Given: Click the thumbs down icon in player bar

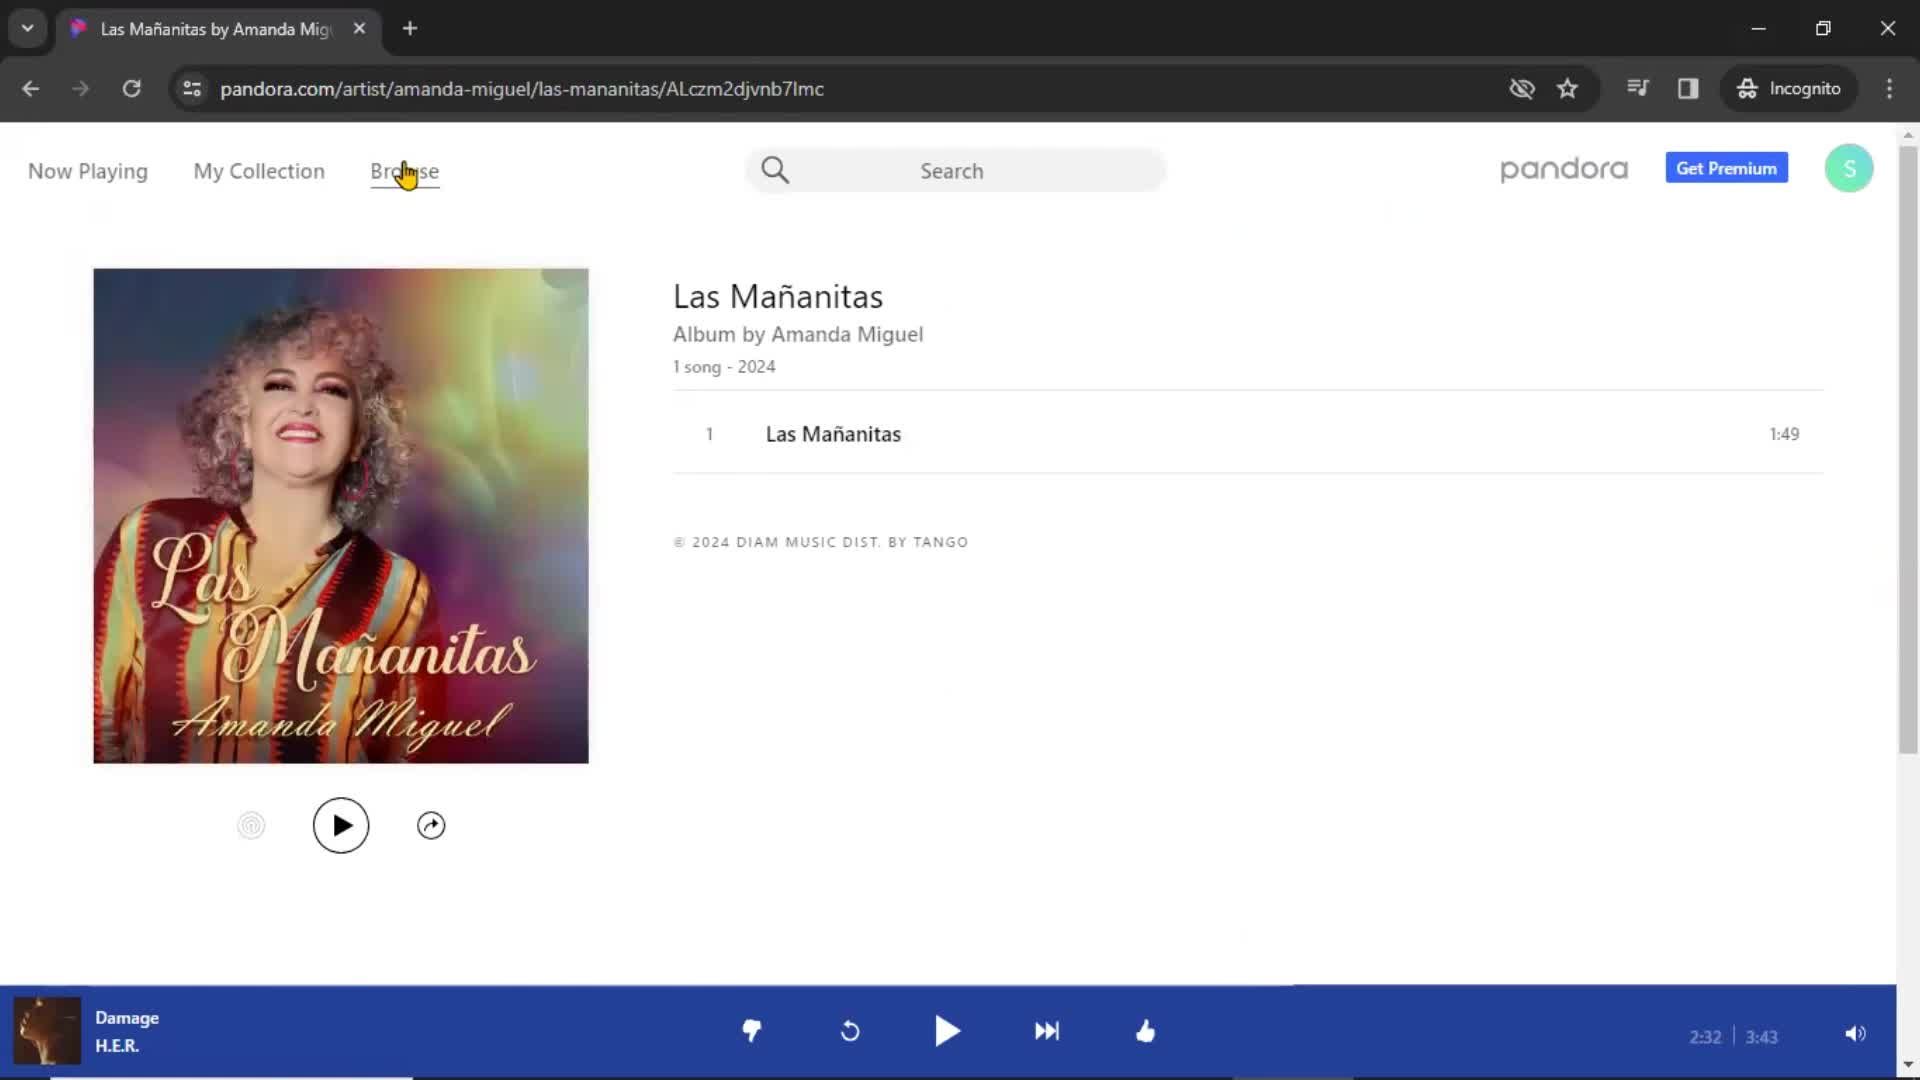Looking at the screenshot, I should (x=751, y=1031).
